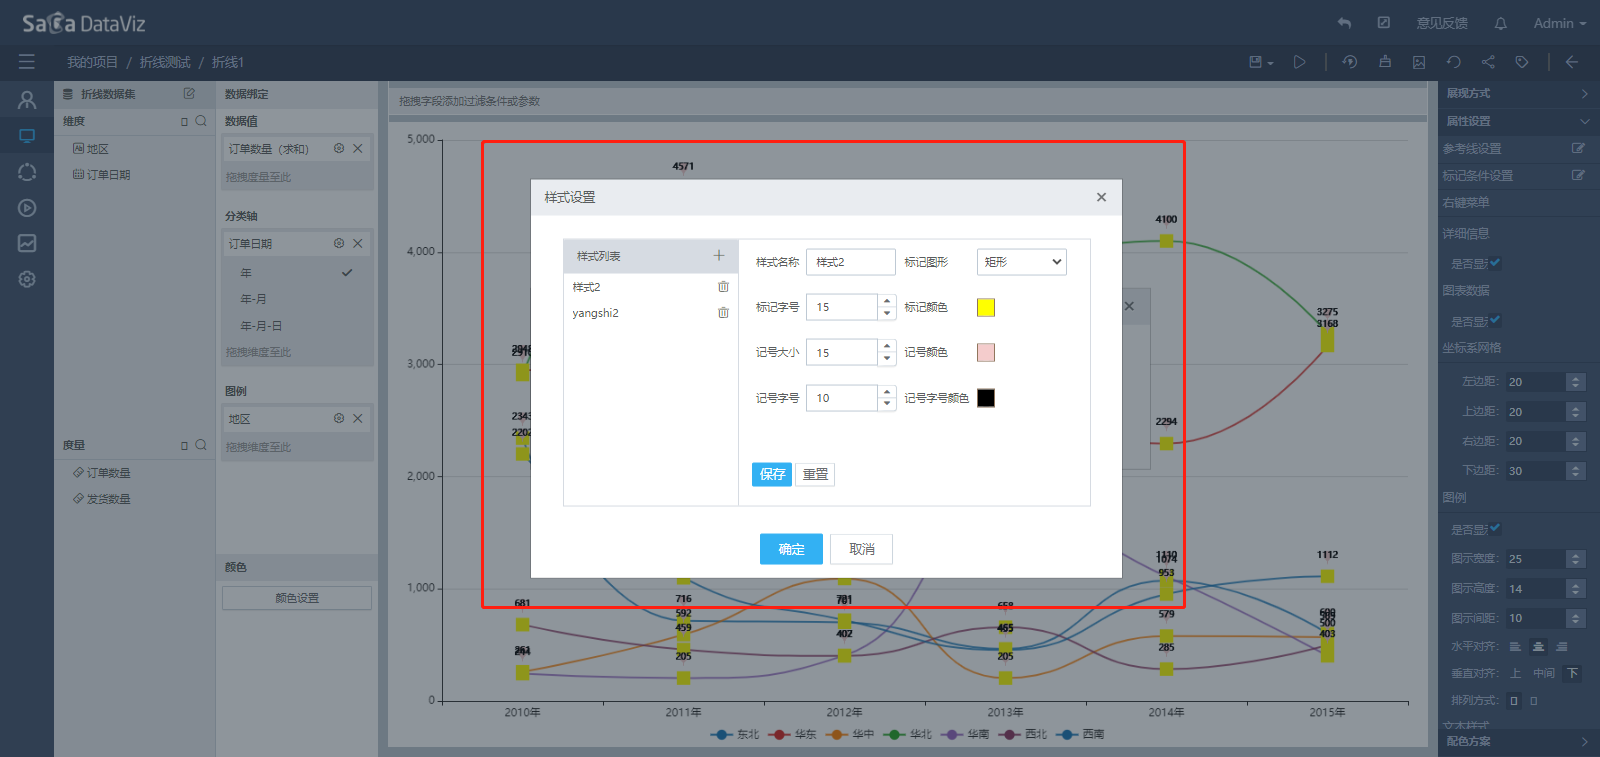Viewport: 1600px width, 757px height.
Task: Click the edit icon beside 参考线设置
Action: (x=1578, y=148)
